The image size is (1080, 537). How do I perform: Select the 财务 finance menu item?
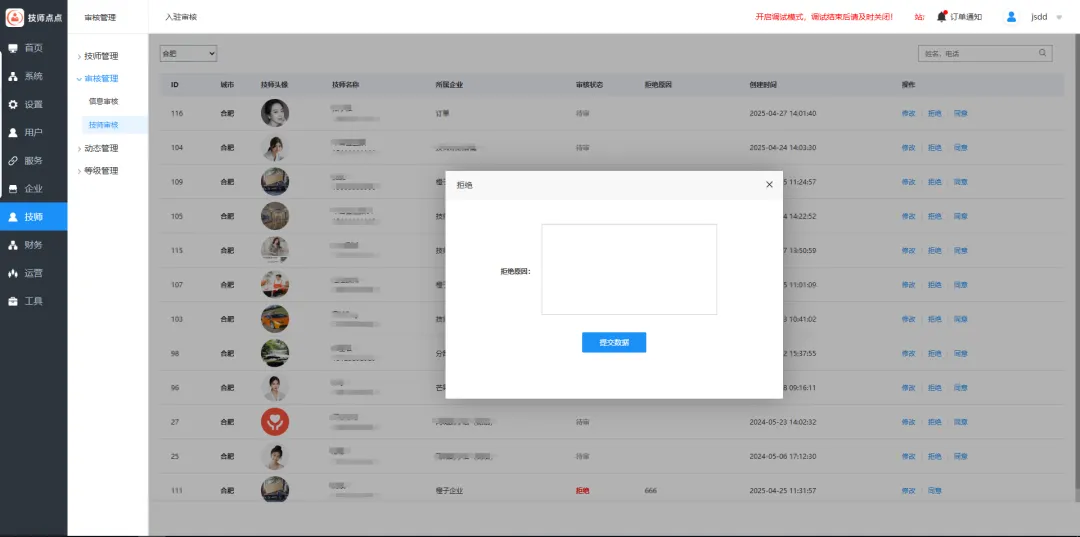coord(33,245)
